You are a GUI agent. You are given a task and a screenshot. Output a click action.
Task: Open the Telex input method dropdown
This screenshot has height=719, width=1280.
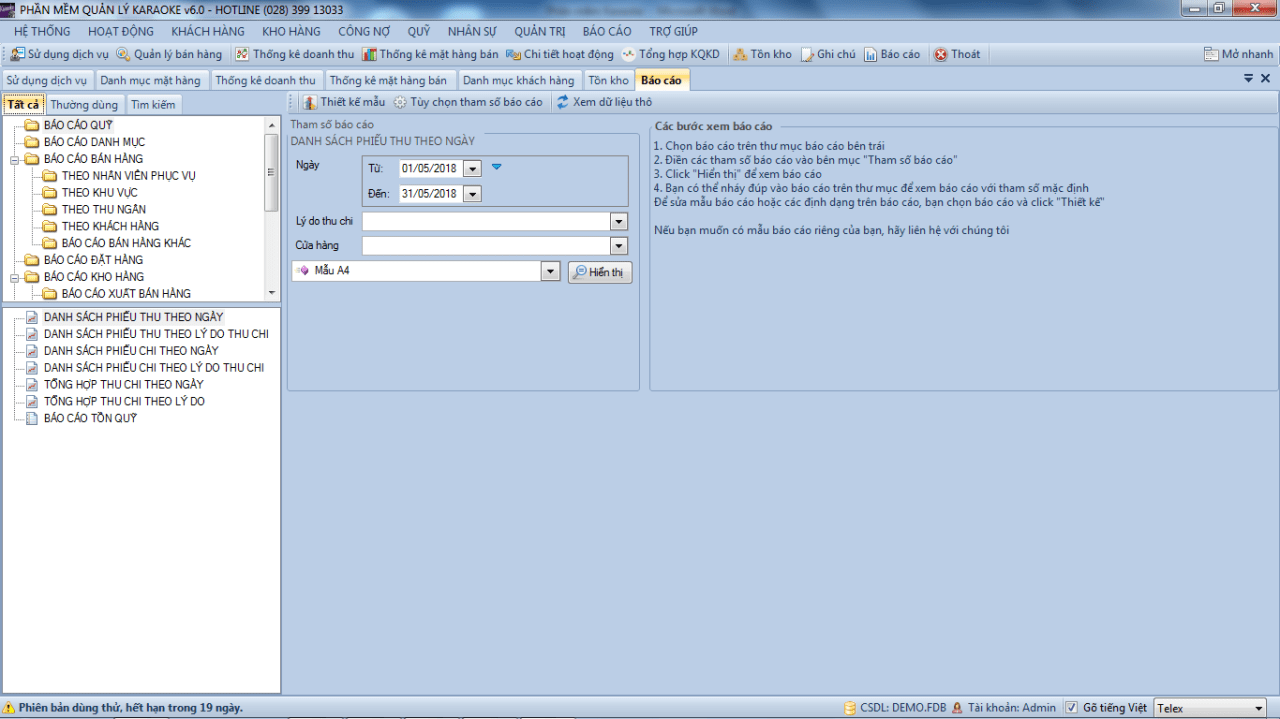1259,708
